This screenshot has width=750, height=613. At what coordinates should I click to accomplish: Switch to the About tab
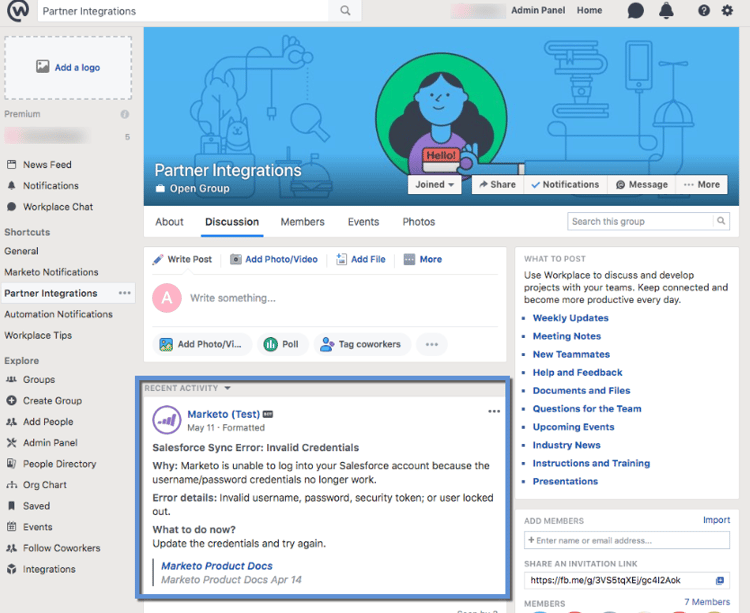pos(169,222)
